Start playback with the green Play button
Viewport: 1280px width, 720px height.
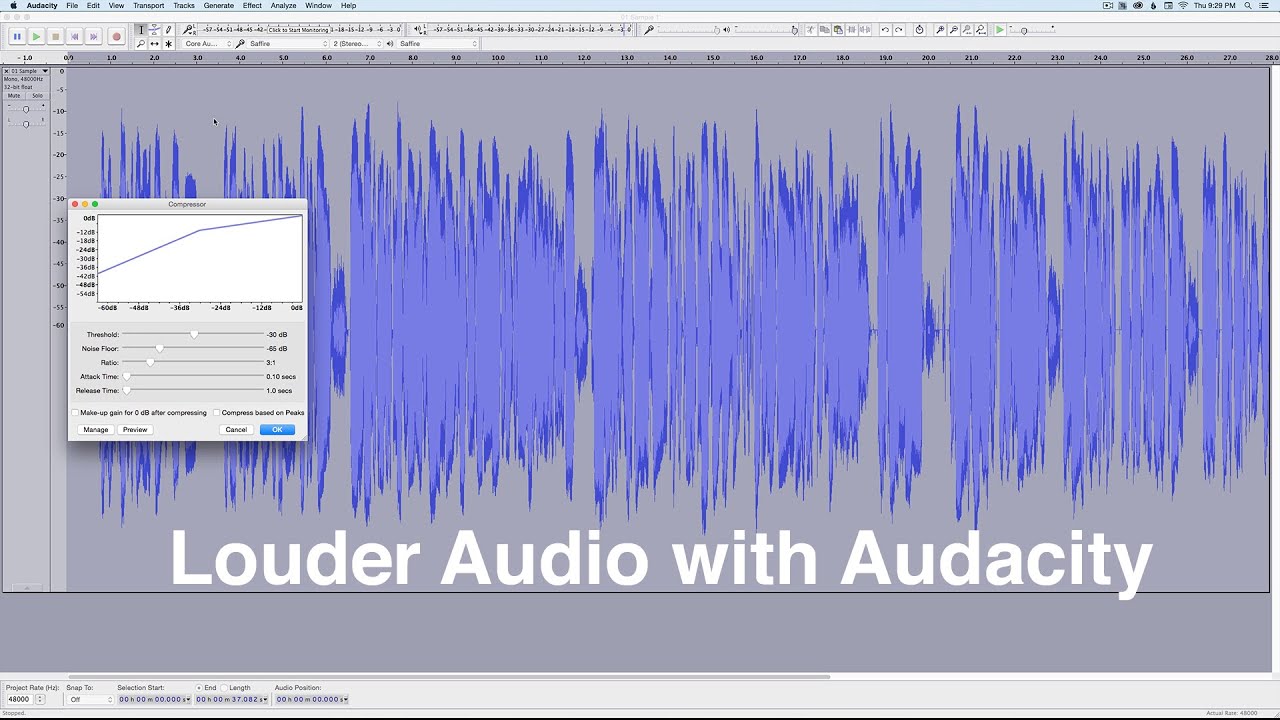pyautogui.click(x=36, y=36)
